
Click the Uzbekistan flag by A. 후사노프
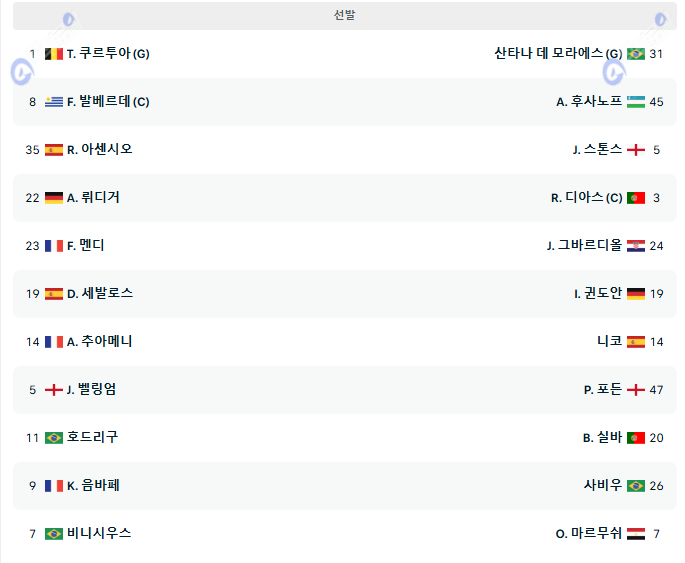(x=636, y=102)
